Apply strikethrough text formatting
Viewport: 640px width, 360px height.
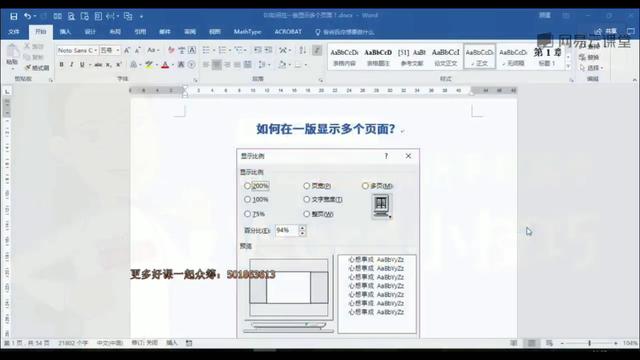tap(98, 65)
